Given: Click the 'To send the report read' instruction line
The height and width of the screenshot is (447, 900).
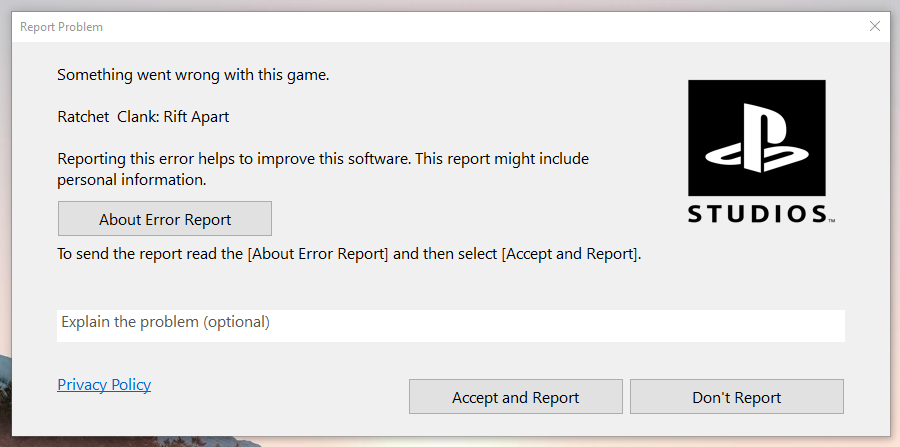Looking at the screenshot, I should 349,254.
